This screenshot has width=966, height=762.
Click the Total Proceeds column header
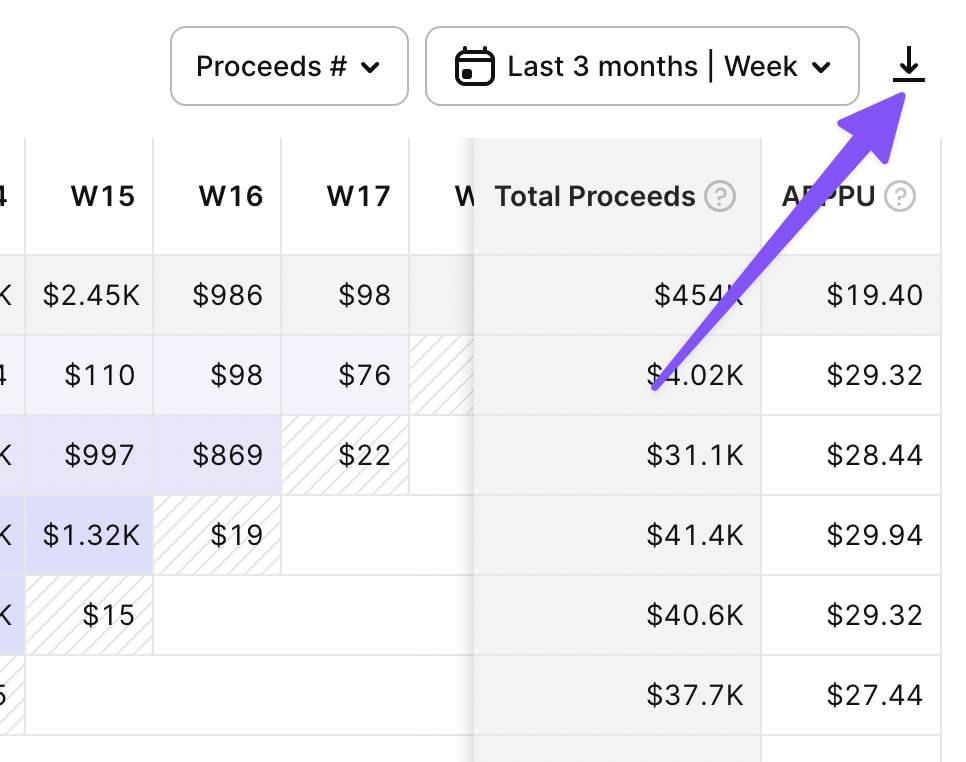point(595,196)
